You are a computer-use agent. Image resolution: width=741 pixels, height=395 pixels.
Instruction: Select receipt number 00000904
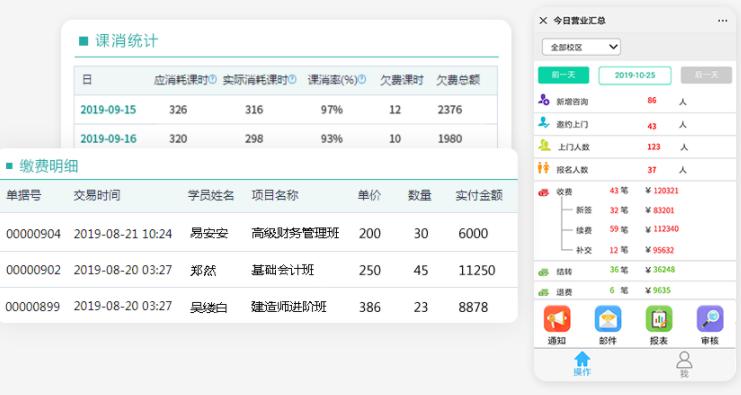(x=34, y=233)
